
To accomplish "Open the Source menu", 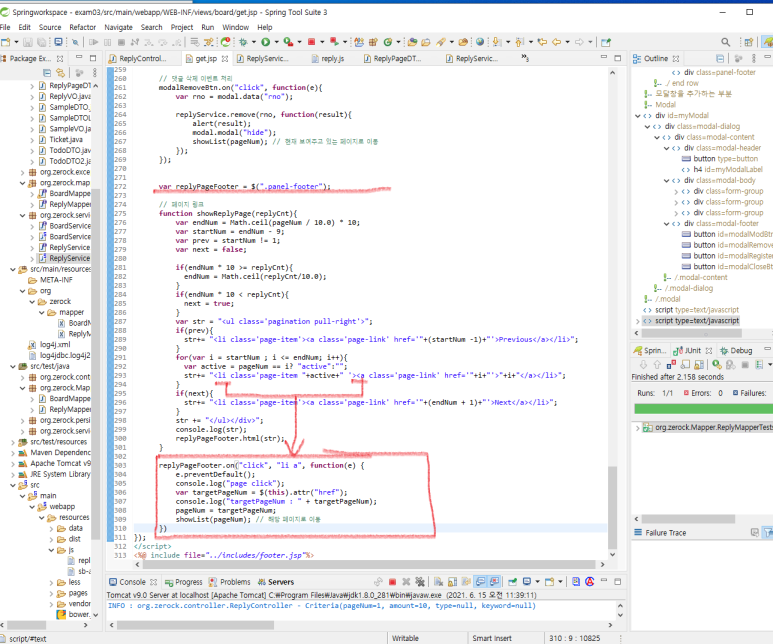I will [x=50, y=28].
